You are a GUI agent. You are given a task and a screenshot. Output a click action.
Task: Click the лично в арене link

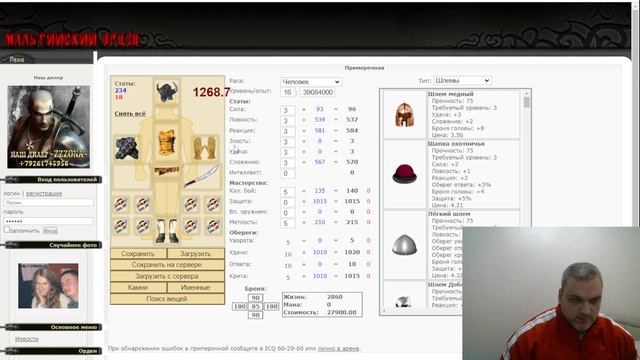click(338, 348)
